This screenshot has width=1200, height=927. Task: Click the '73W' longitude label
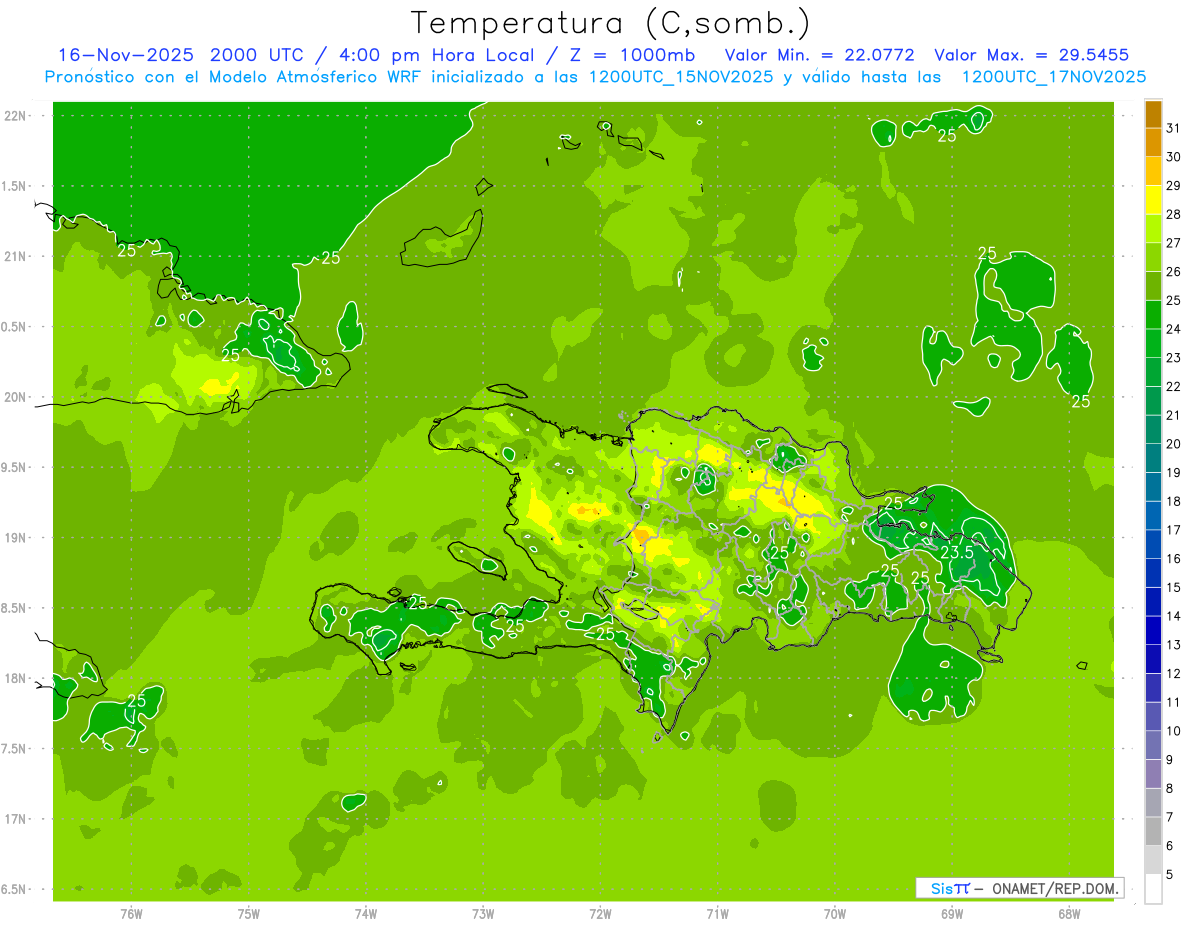tap(483, 913)
